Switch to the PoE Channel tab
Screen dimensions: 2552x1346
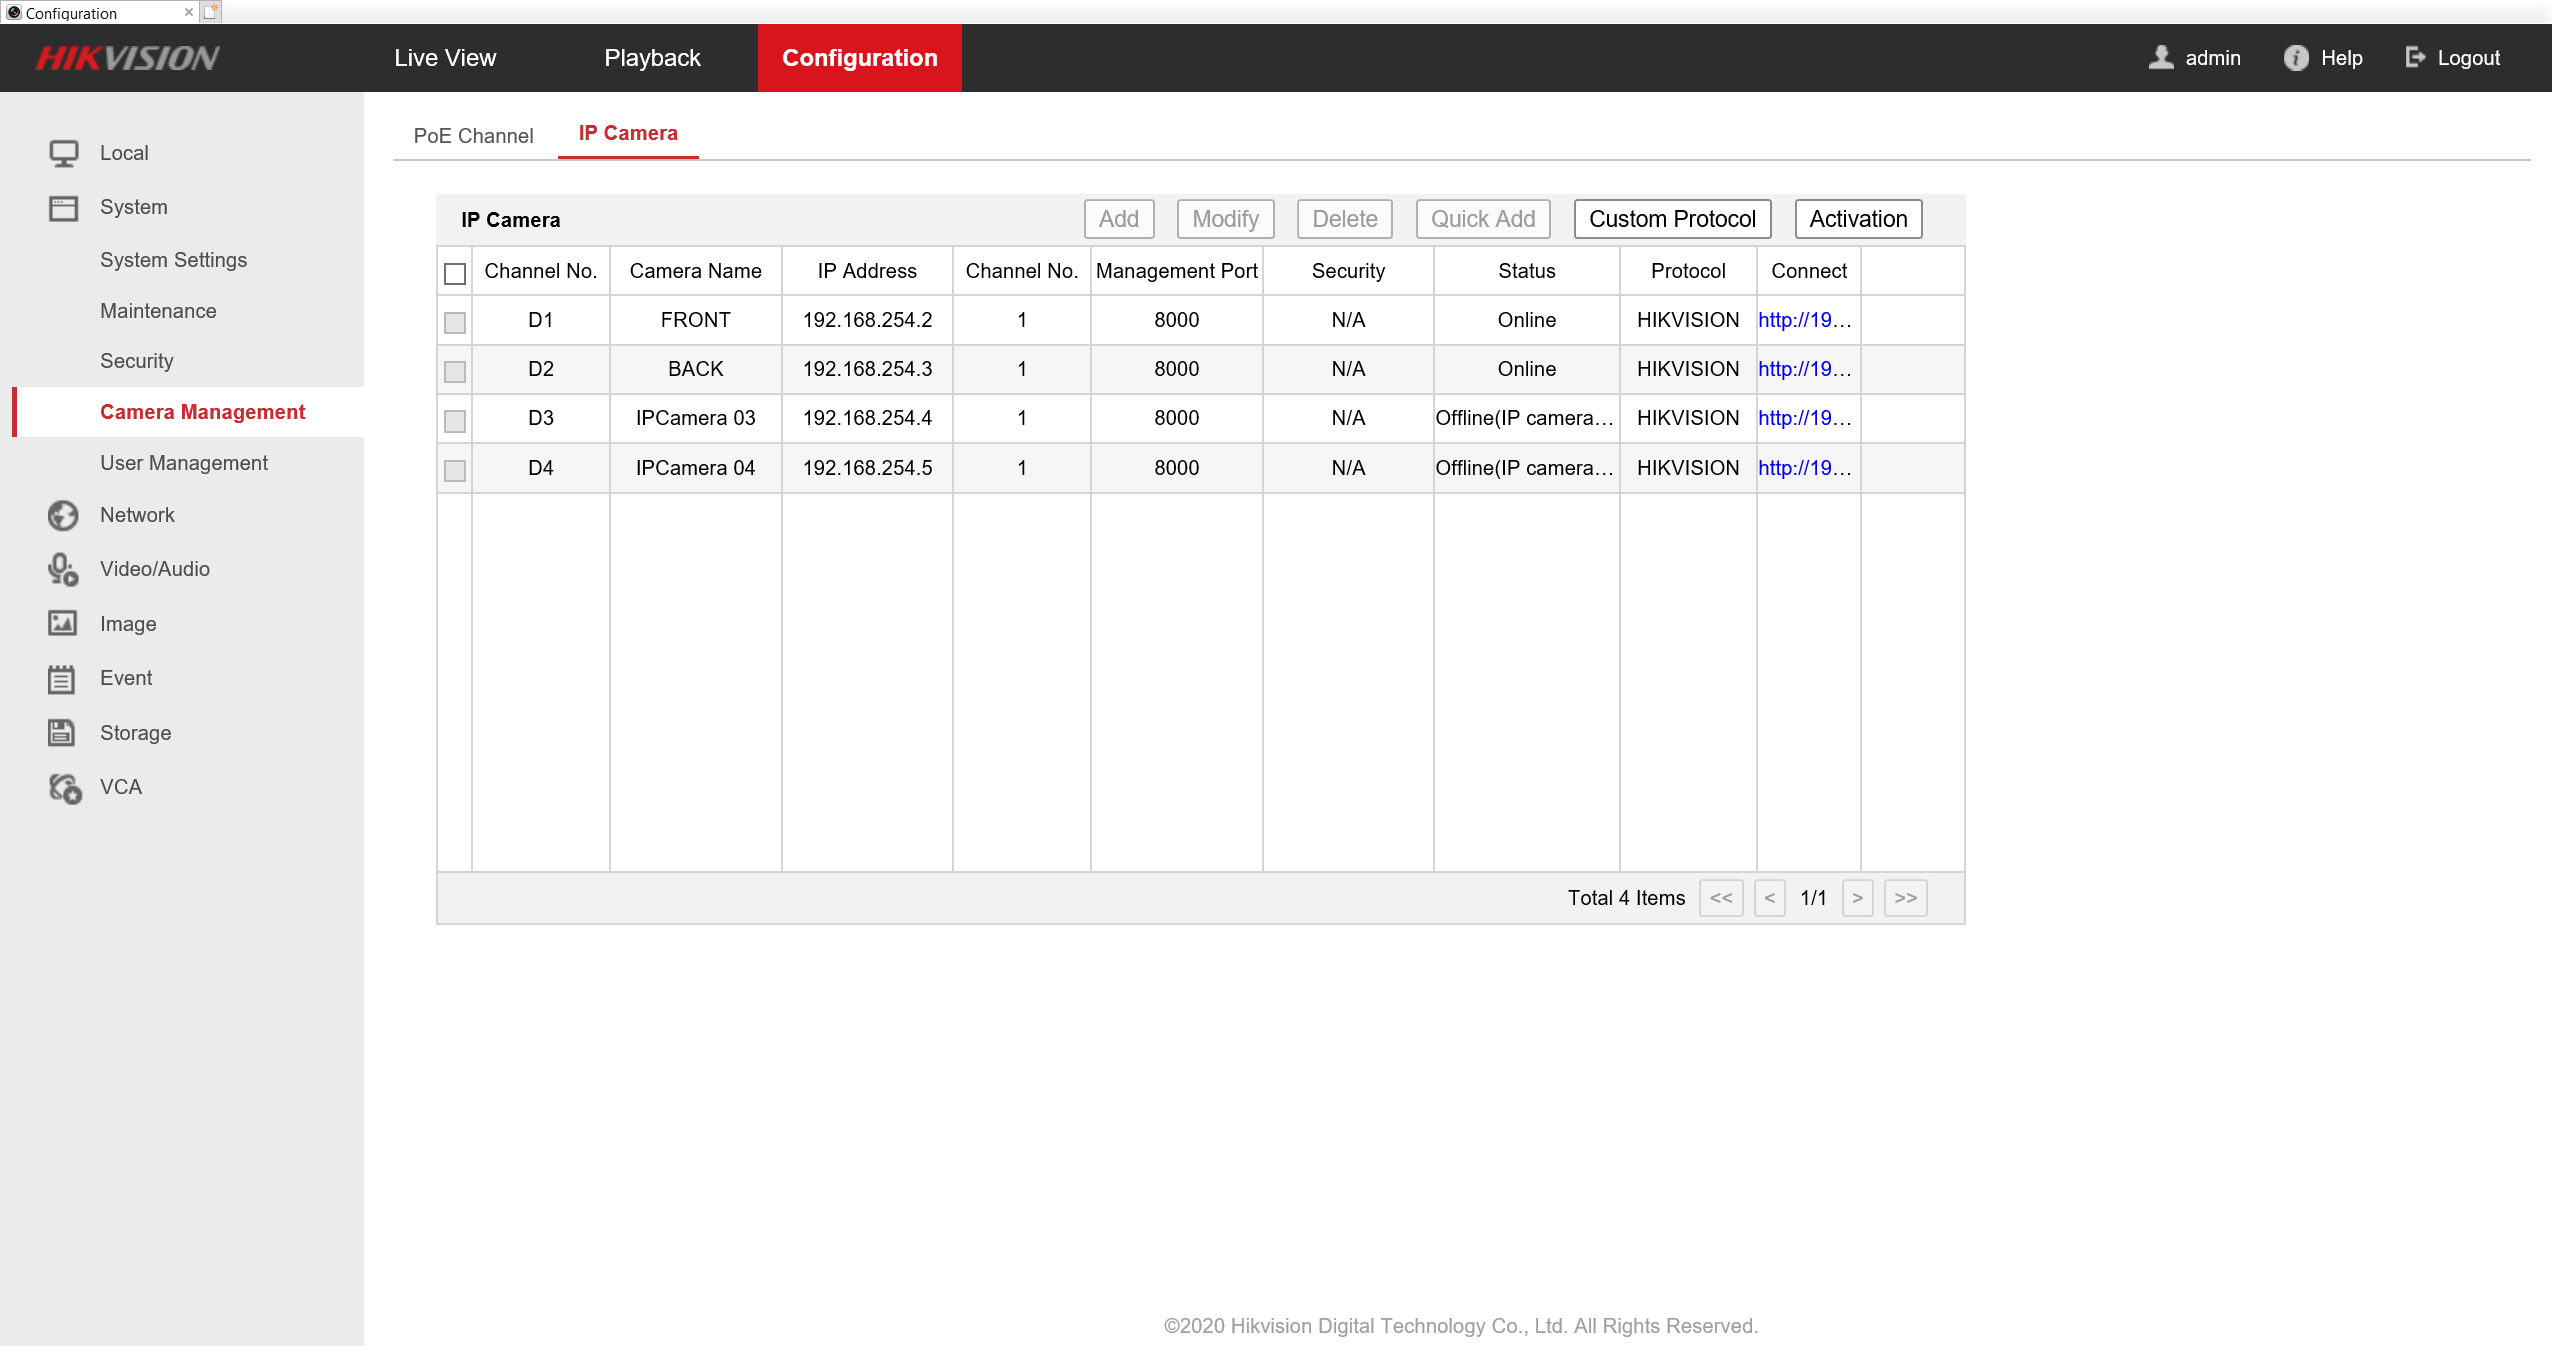[473, 136]
